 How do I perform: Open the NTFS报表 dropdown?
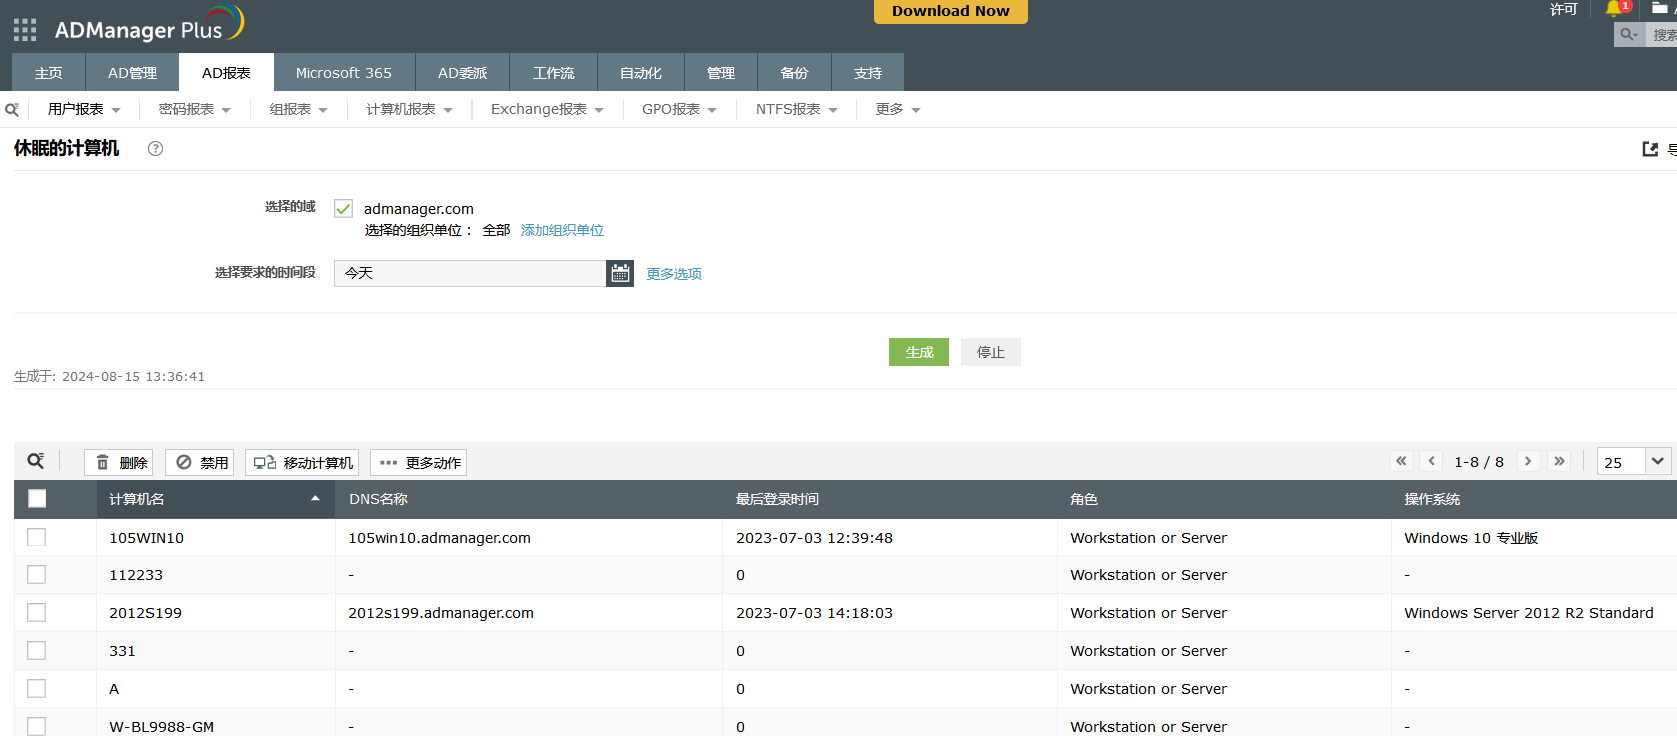coord(796,109)
